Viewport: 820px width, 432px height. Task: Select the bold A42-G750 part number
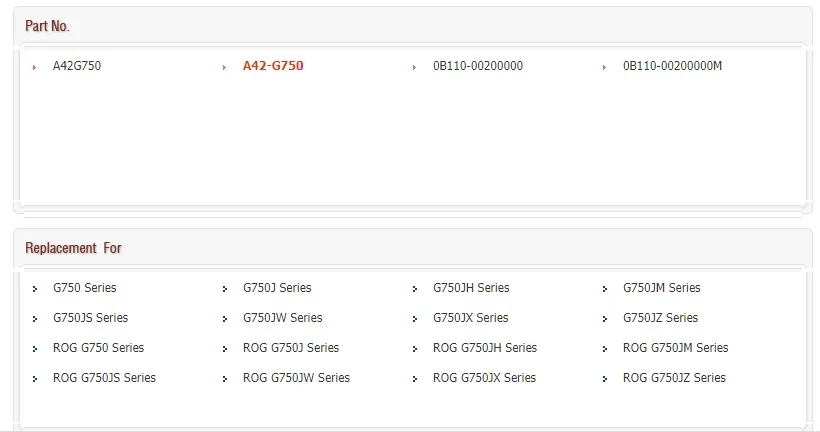(x=273, y=66)
